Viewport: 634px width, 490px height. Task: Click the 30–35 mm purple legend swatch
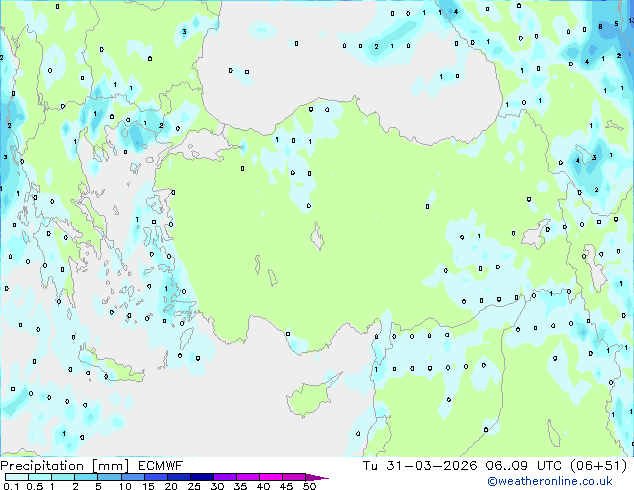(x=225, y=477)
